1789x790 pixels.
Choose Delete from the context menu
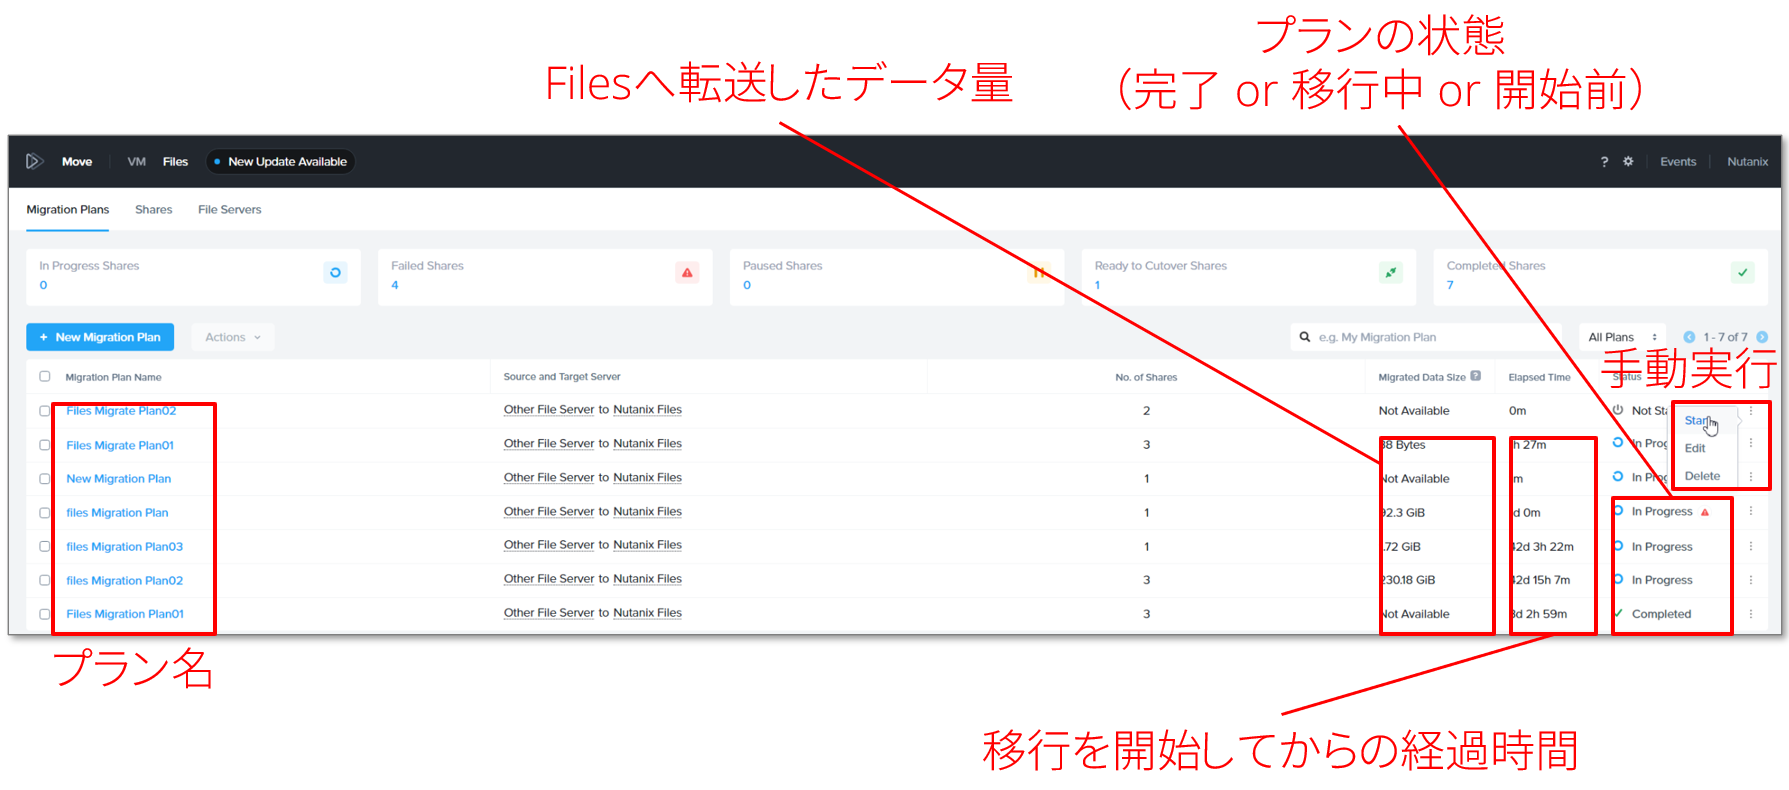click(x=1702, y=476)
